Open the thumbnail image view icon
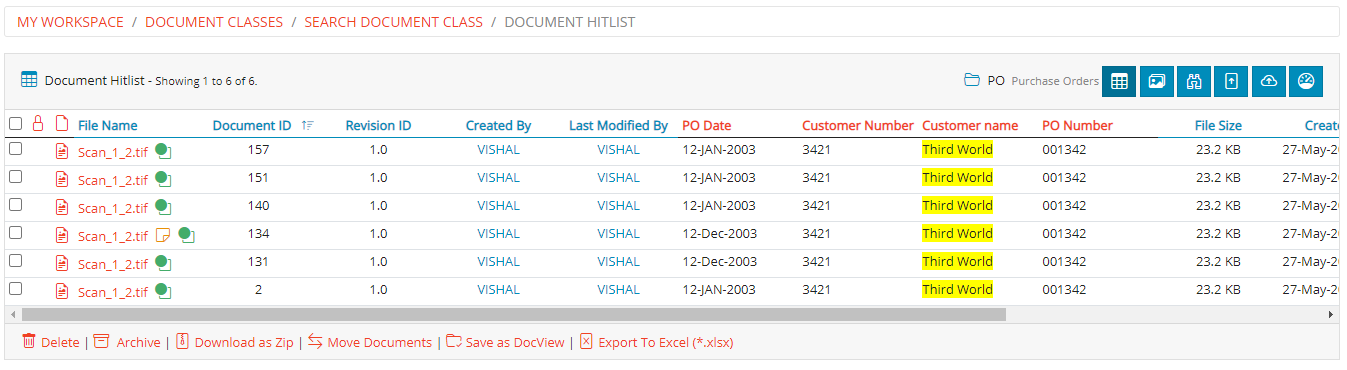This screenshot has width=1347, height=370. (x=1156, y=81)
